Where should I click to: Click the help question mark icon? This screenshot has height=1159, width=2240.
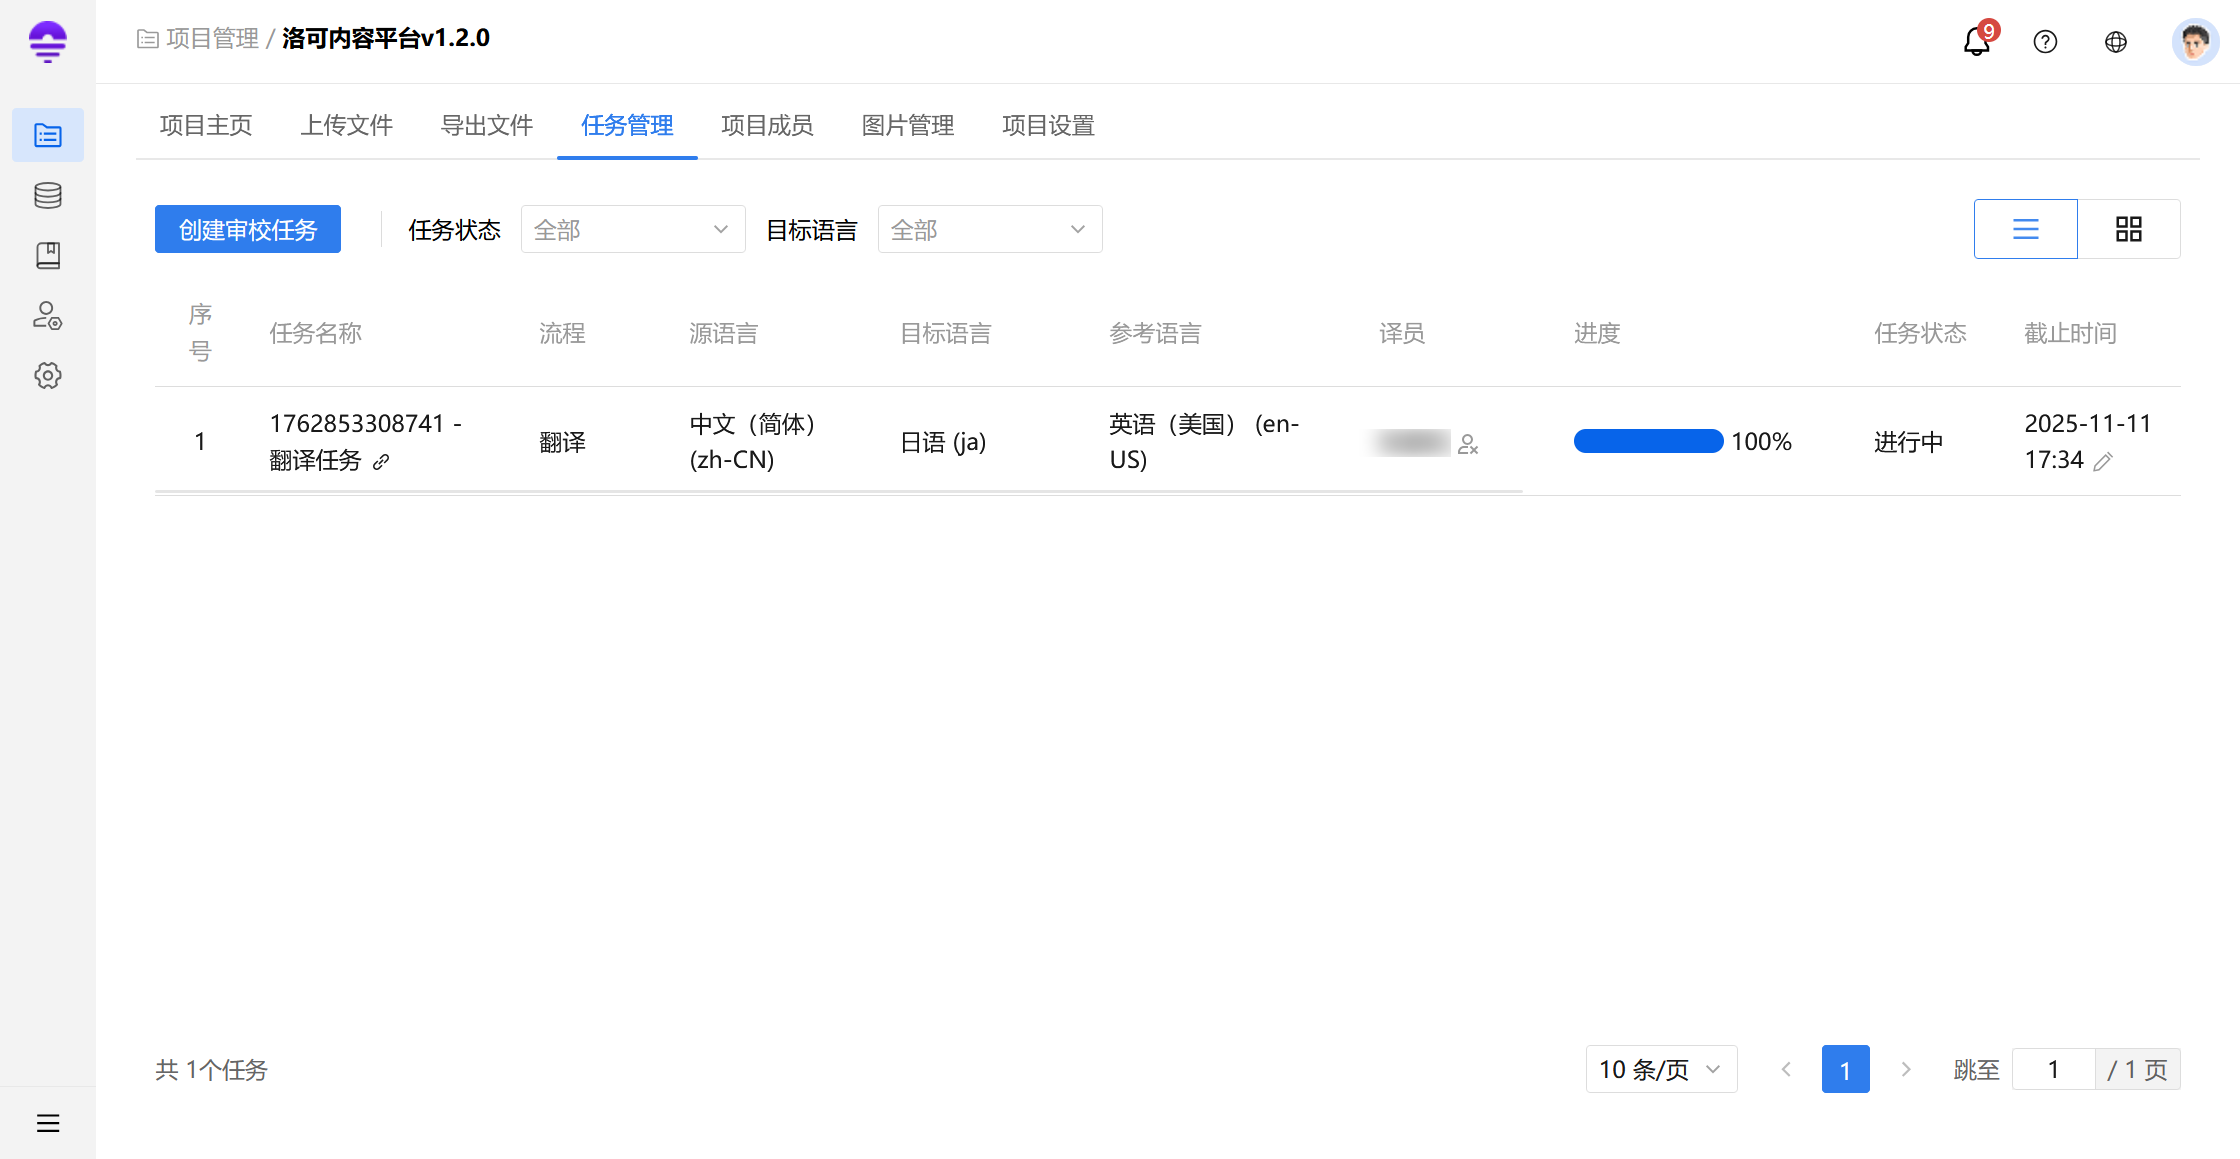(2045, 42)
